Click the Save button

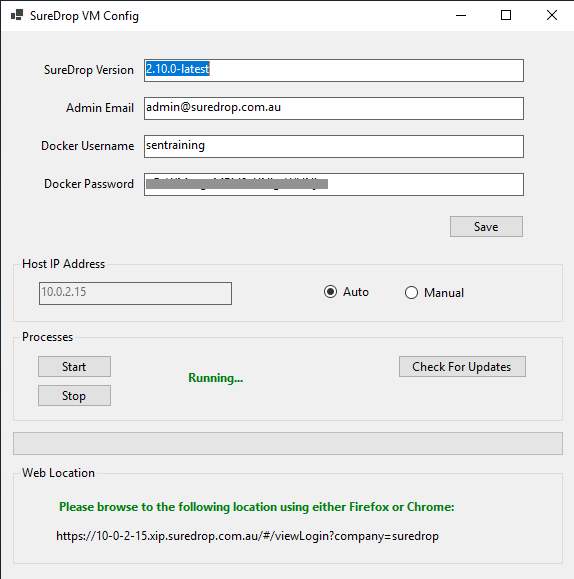pyautogui.click(x=486, y=226)
